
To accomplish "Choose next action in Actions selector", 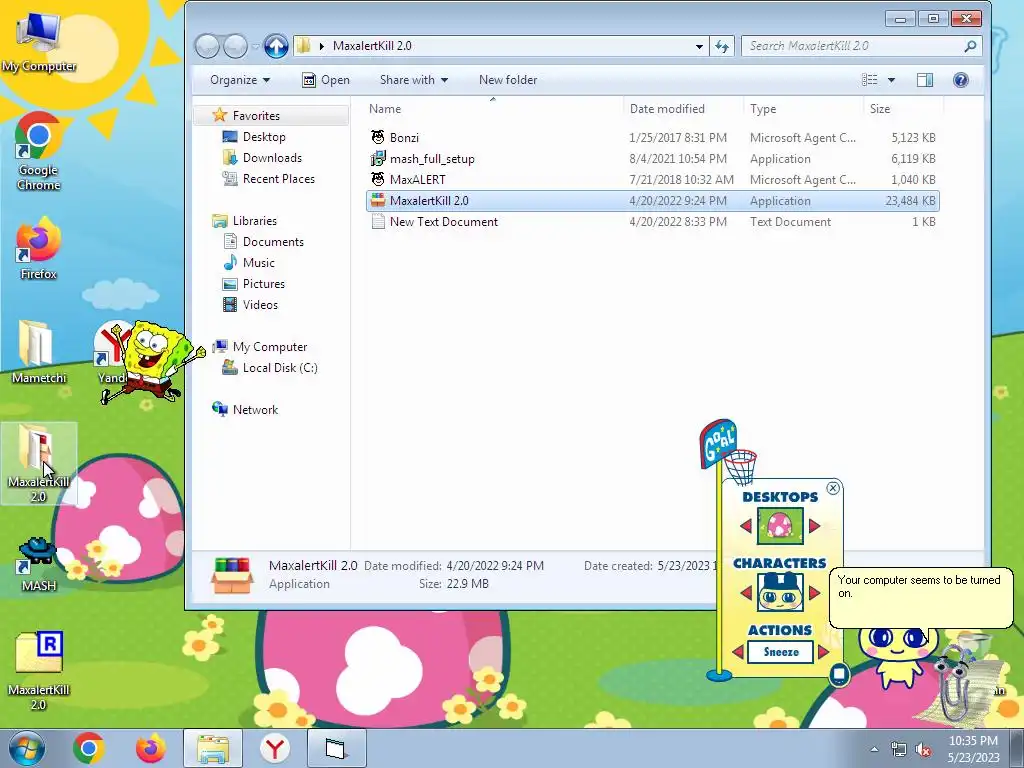I will coord(823,652).
